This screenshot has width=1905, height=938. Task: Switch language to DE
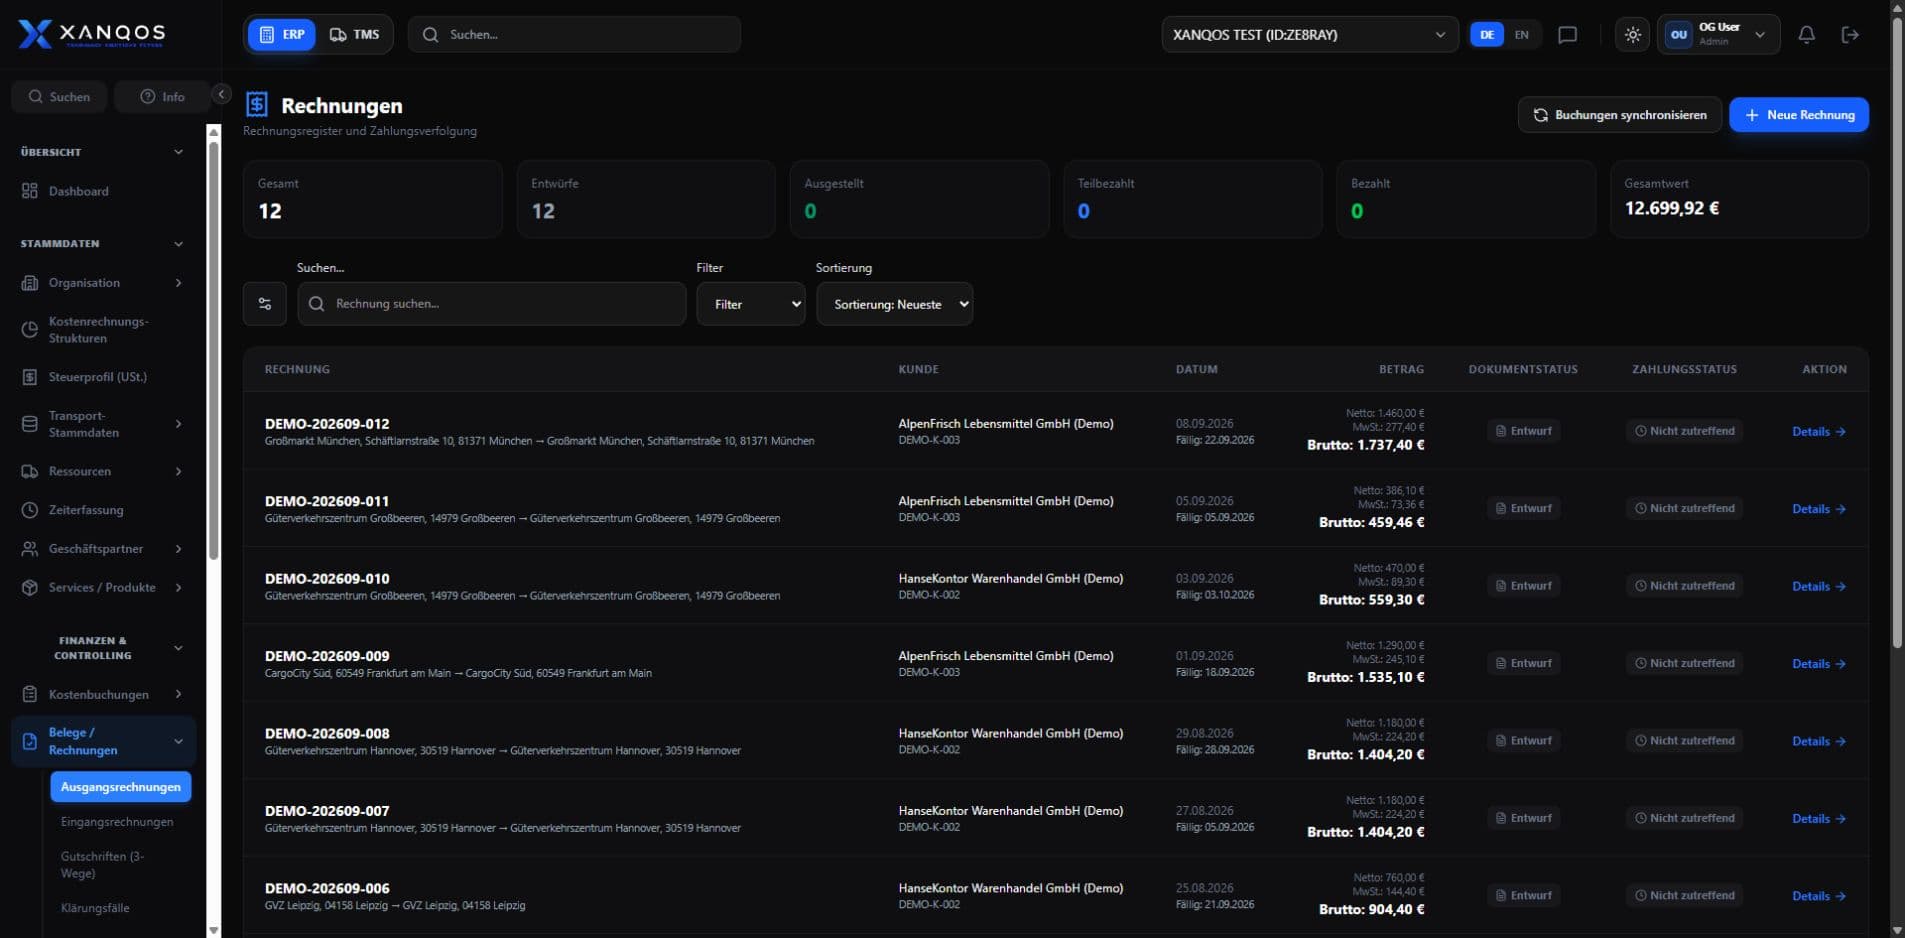click(x=1487, y=35)
